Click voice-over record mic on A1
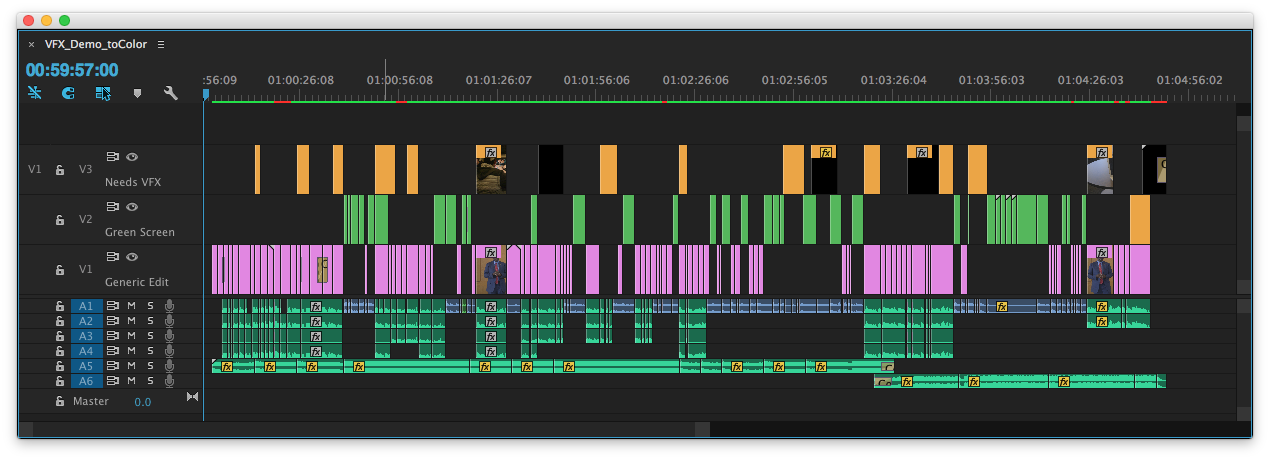Viewport: 1270px width, 460px height. (169, 306)
